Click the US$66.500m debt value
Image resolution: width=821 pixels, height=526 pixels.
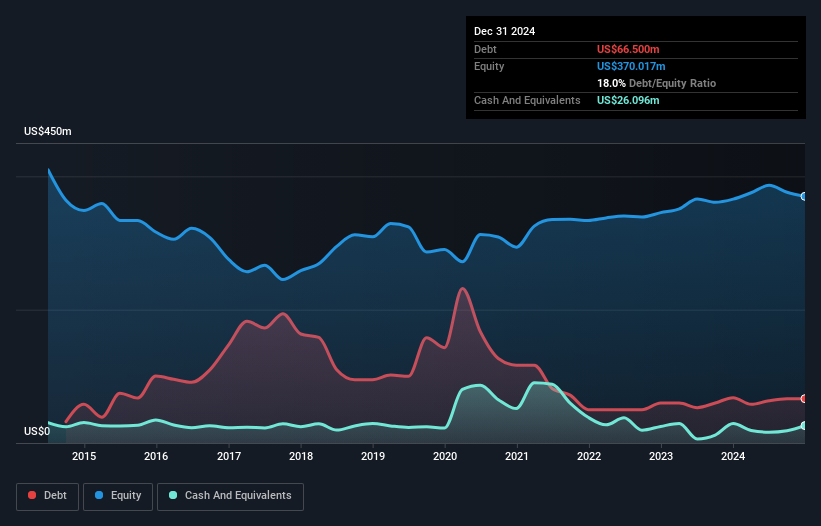(628, 49)
